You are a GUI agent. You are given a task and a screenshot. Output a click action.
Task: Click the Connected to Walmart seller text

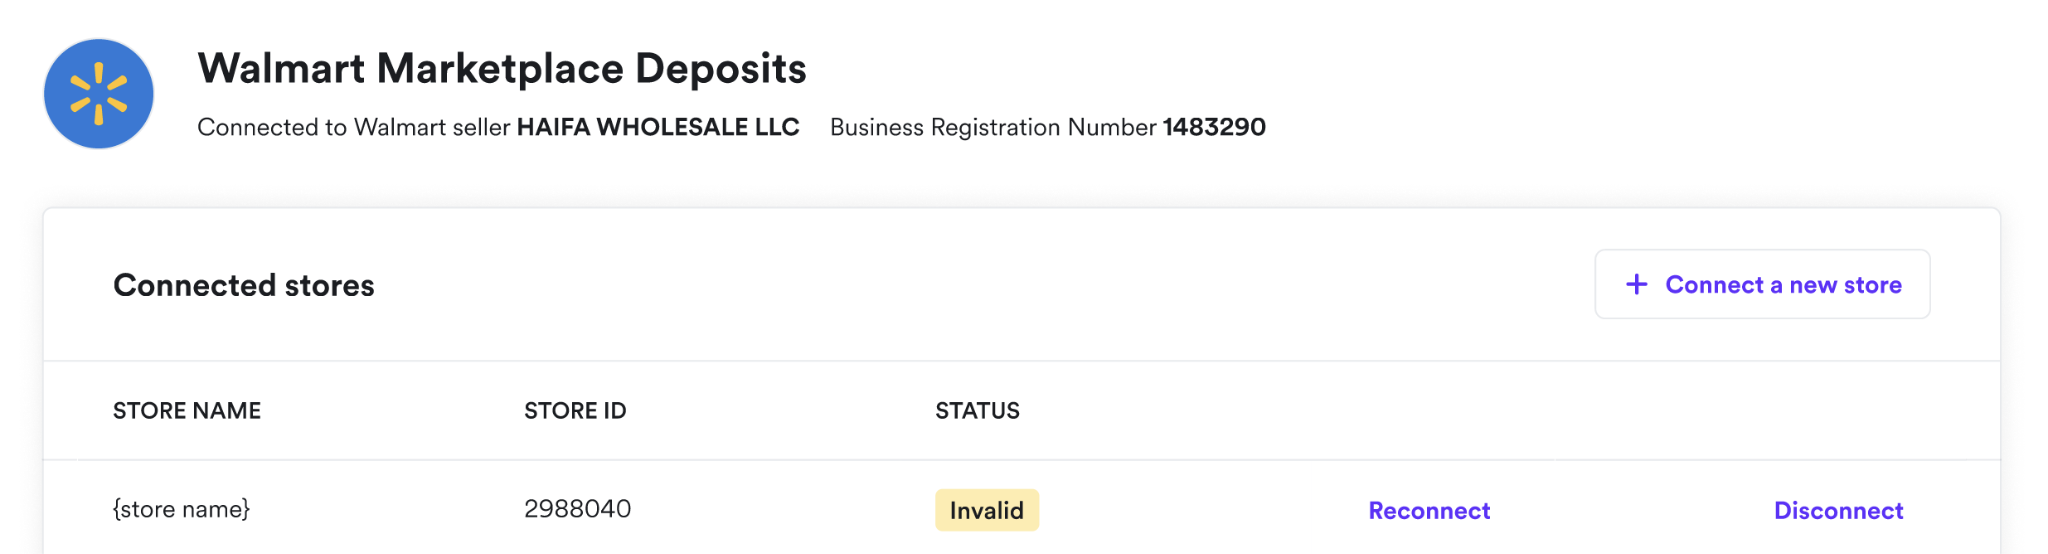[354, 127]
